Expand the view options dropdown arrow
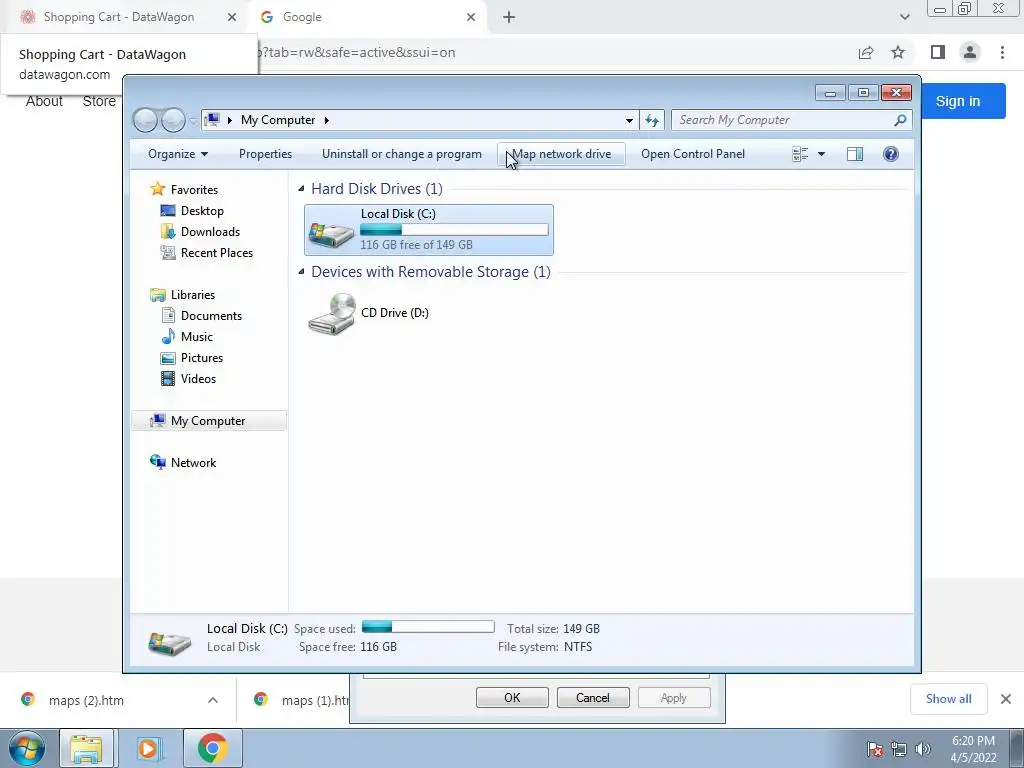 [x=822, y=154]
